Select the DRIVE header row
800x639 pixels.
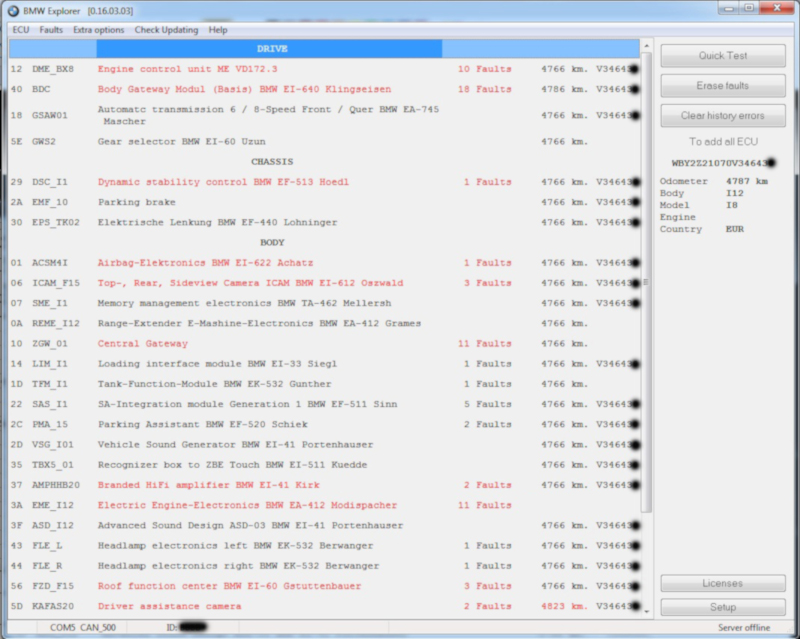pyautogui.click(x=324, y=49)
